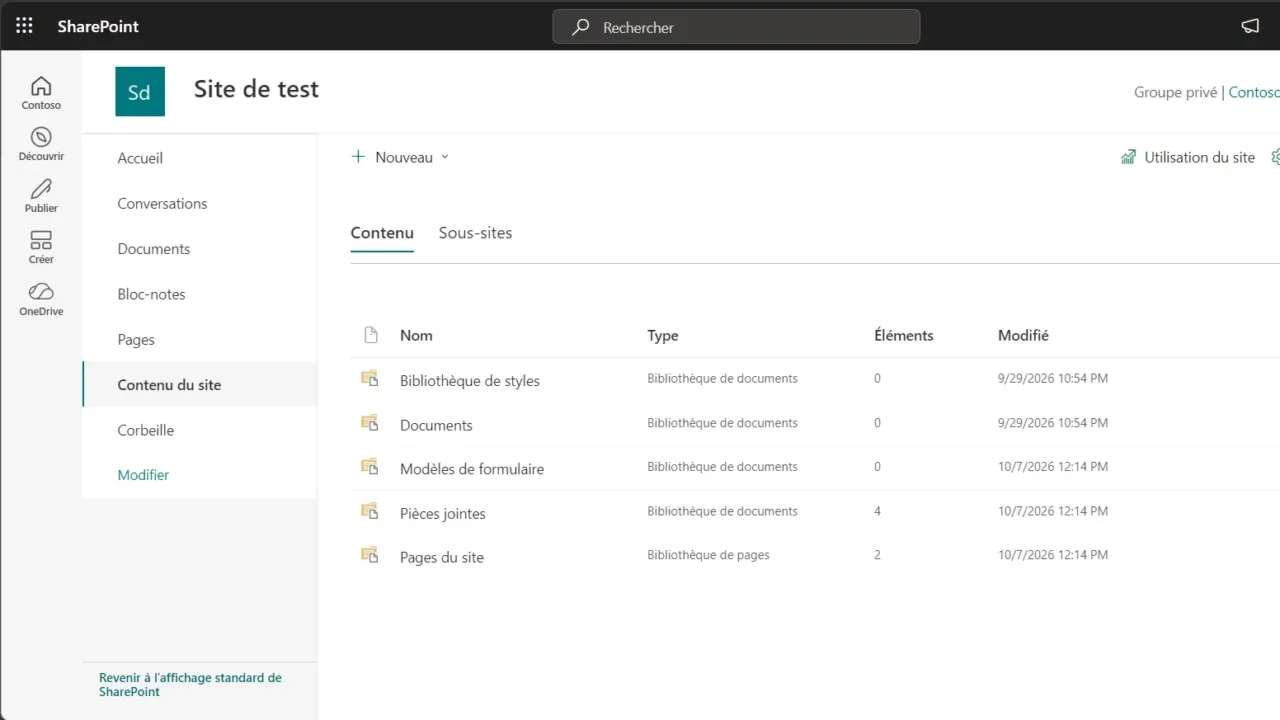1280x720 pixels.
Task: Sort by the Type column header
Action: (x=663, y=335)
